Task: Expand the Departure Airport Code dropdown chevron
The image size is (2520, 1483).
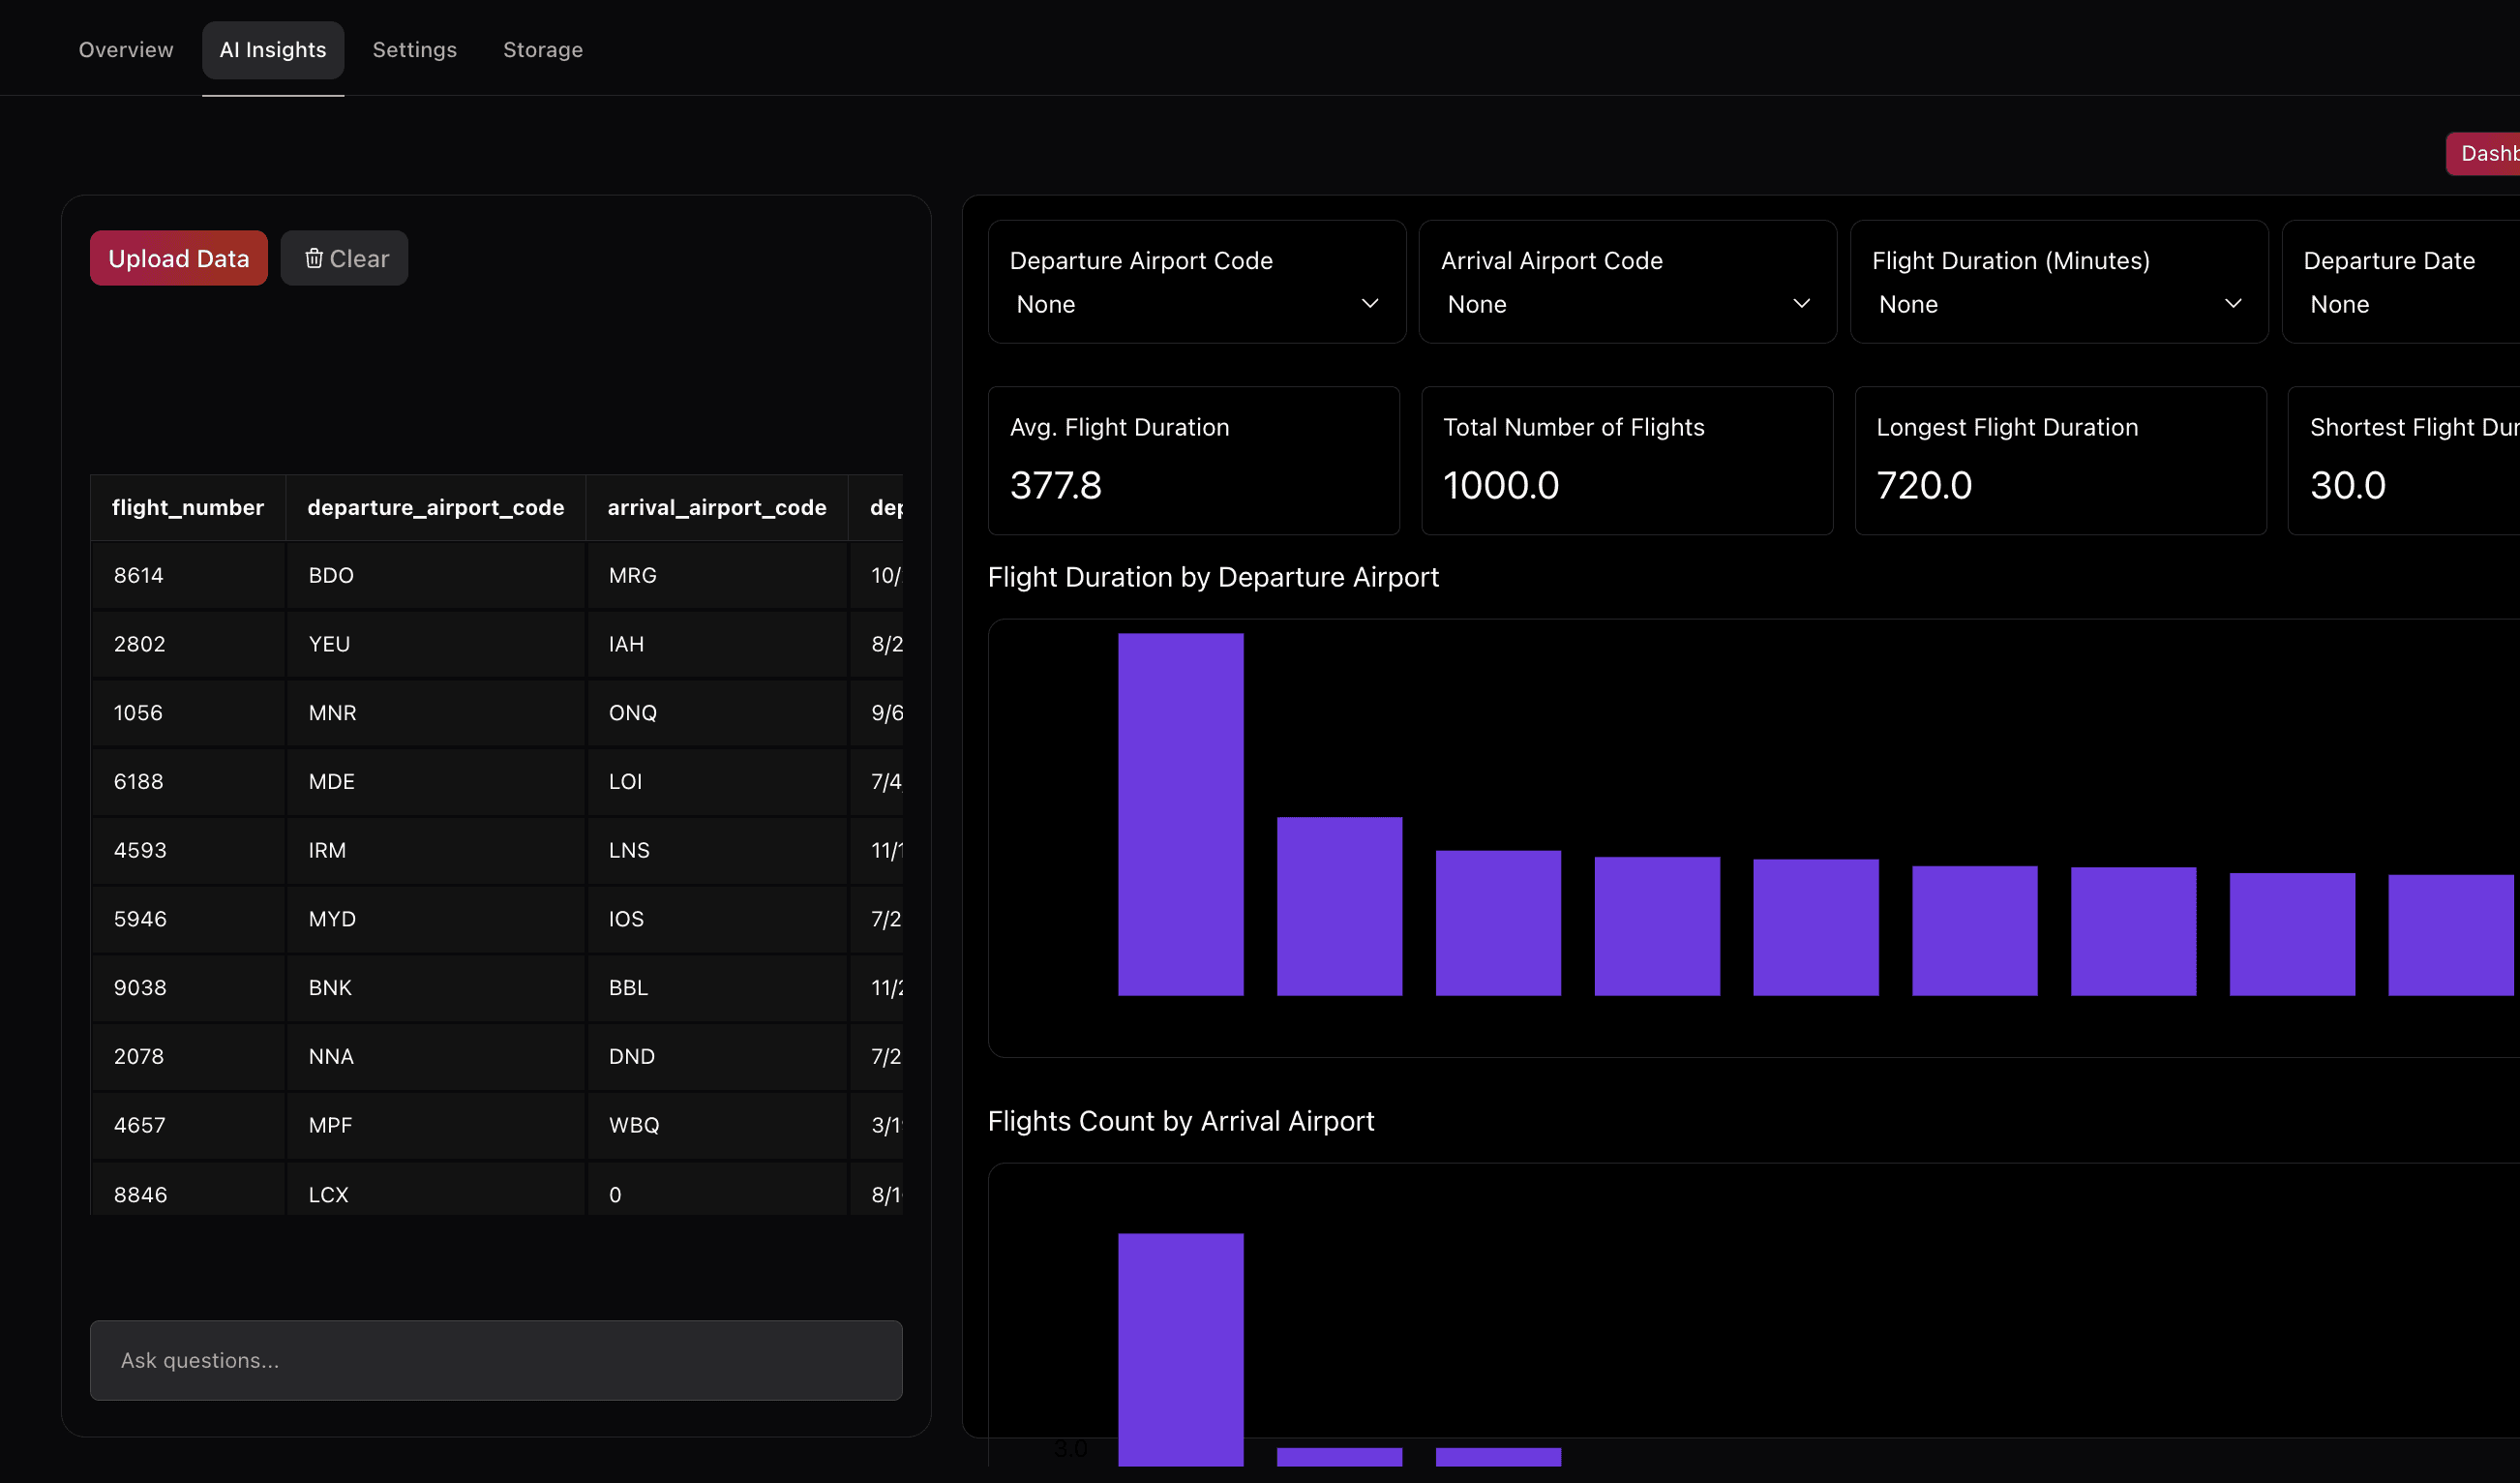Action: click(1369, 304)
